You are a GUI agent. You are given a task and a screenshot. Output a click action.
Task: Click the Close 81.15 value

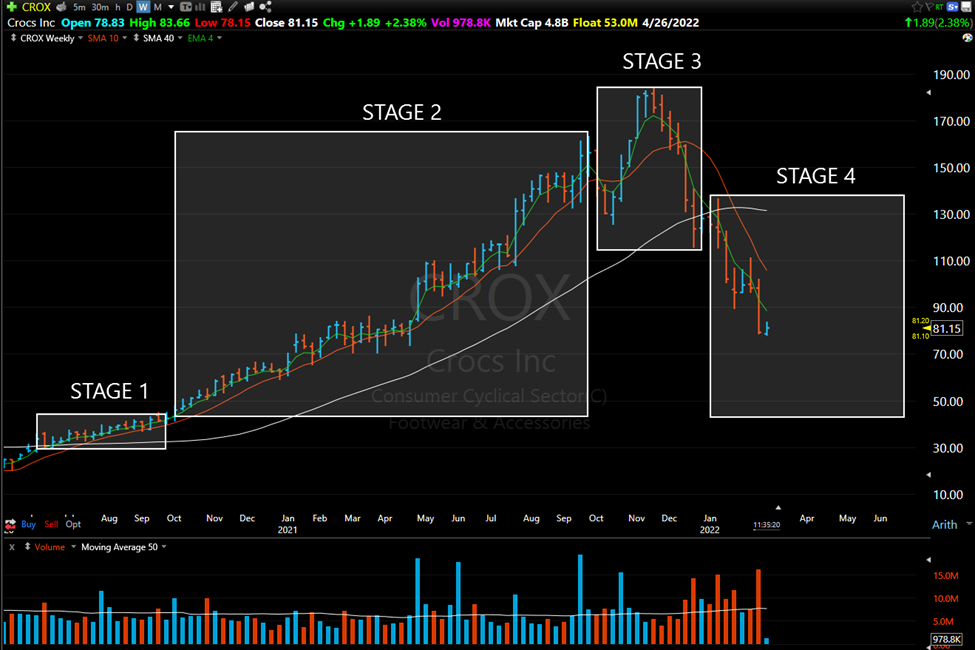coord(287,22)
